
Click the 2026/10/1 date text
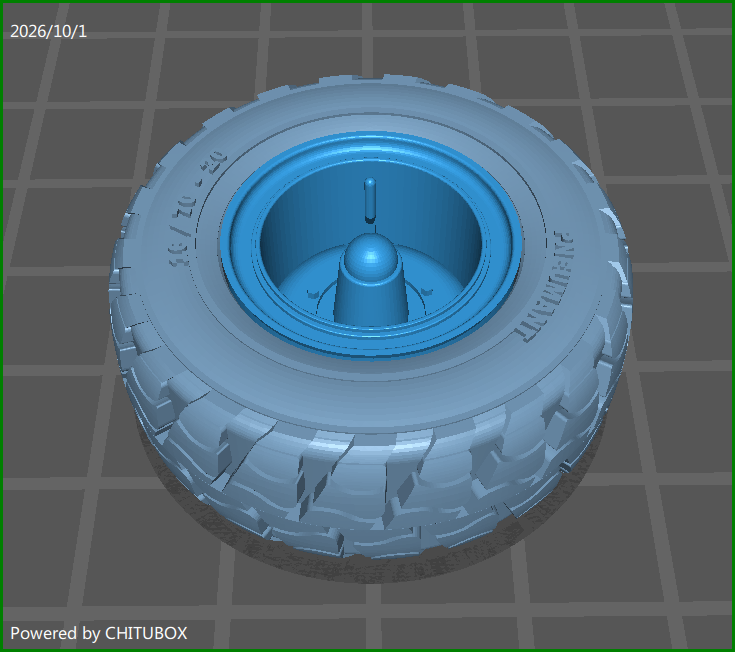coord(48,31)
